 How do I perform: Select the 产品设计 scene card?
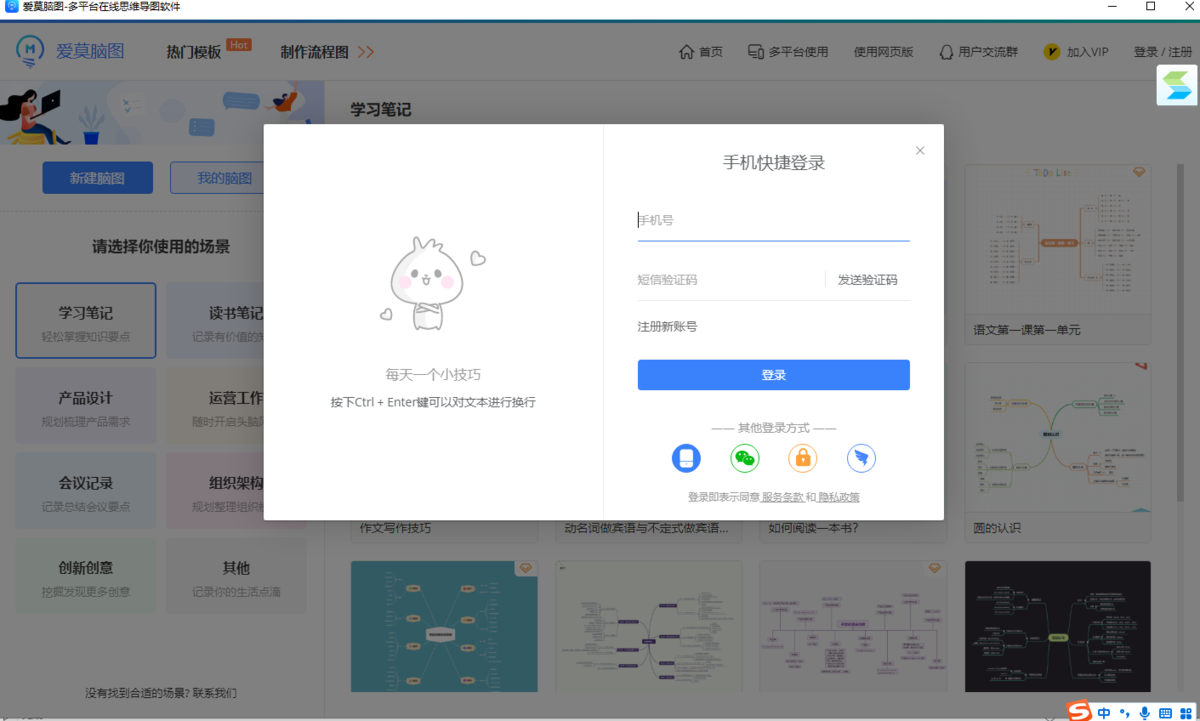point(85,405)
